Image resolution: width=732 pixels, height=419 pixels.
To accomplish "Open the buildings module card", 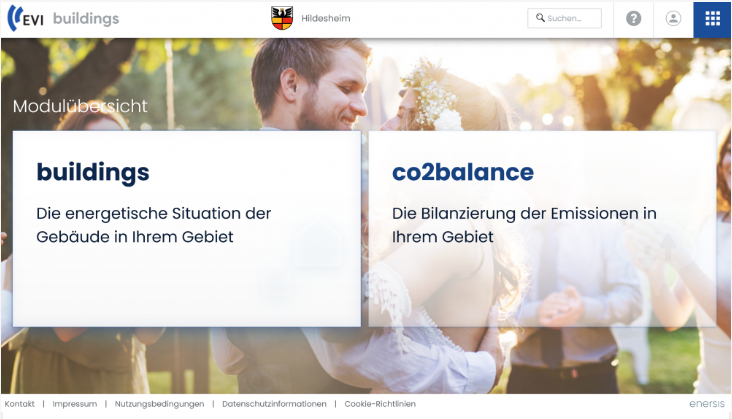I will [187, 229].
